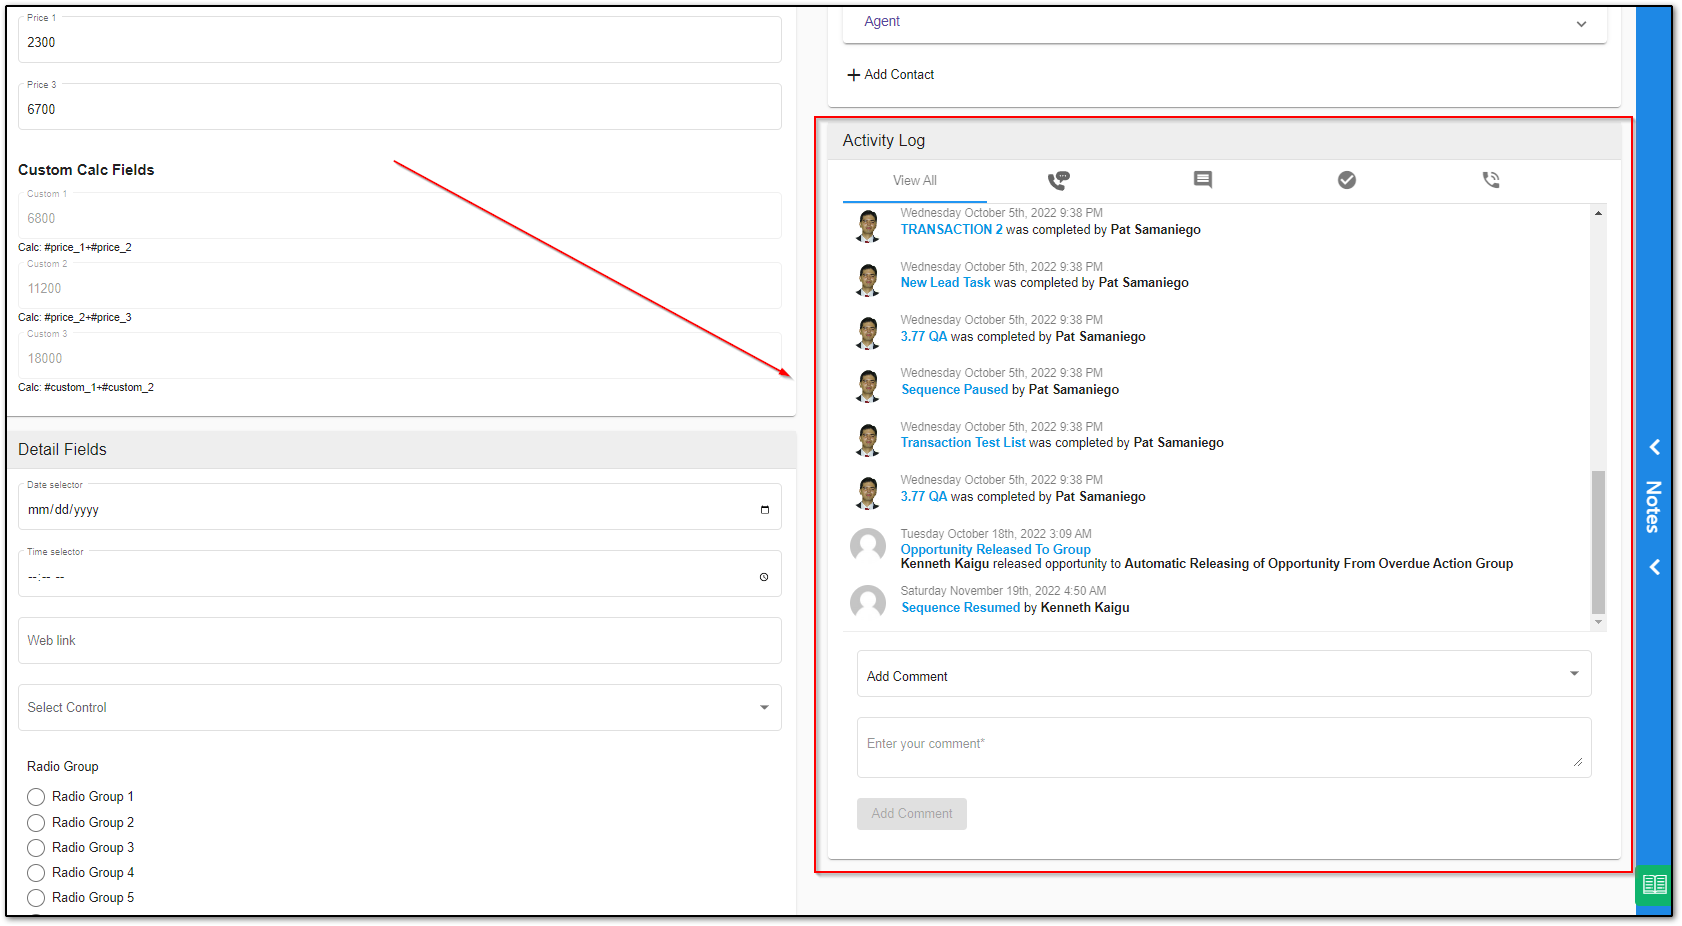The image size is (1682, 926).
Task: Open the phone with chat bubble tab
Action: (1058, 180)
